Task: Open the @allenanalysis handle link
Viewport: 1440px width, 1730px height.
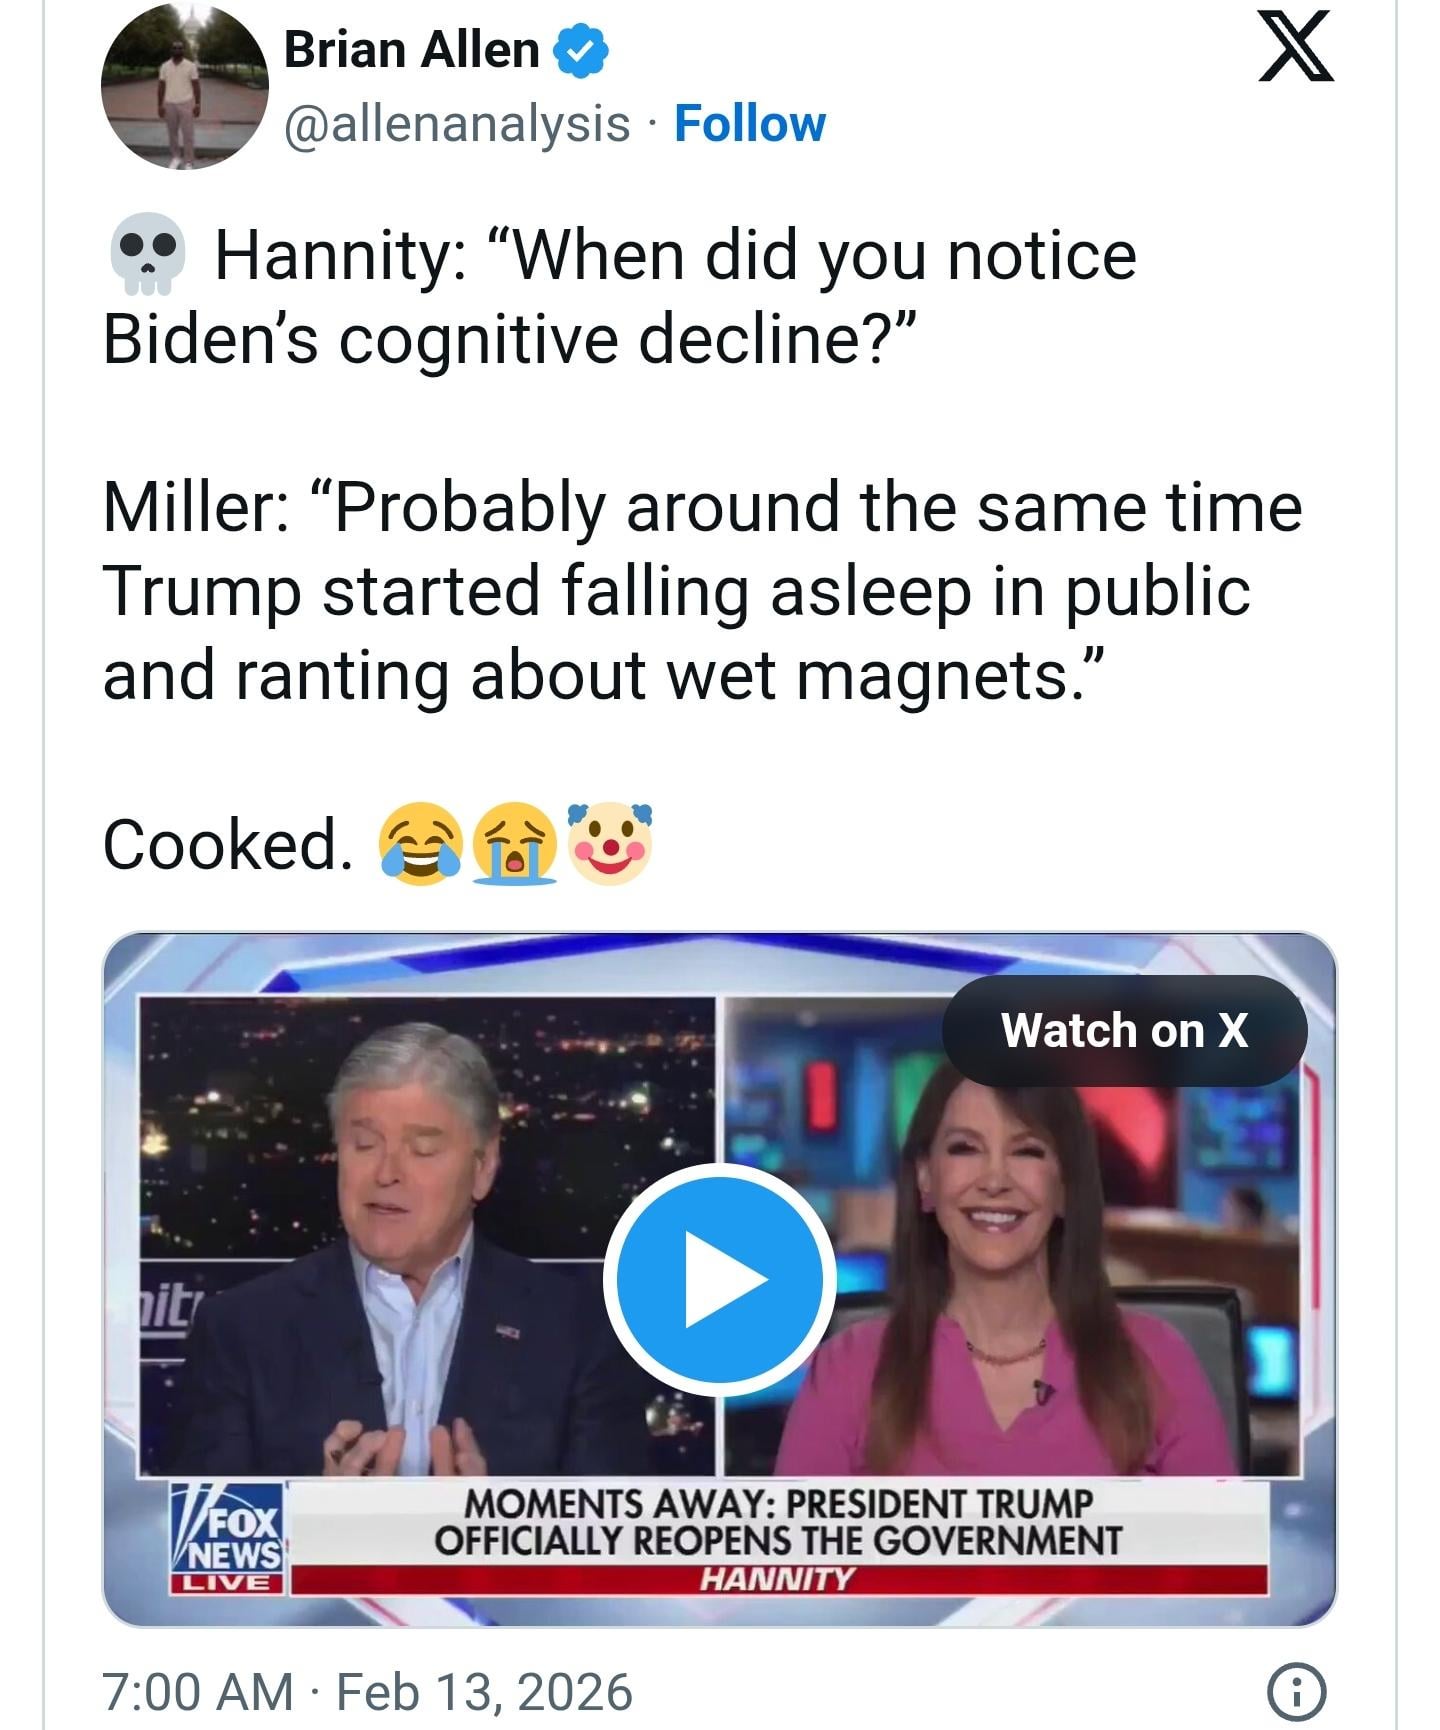Action: pos(457,124)
